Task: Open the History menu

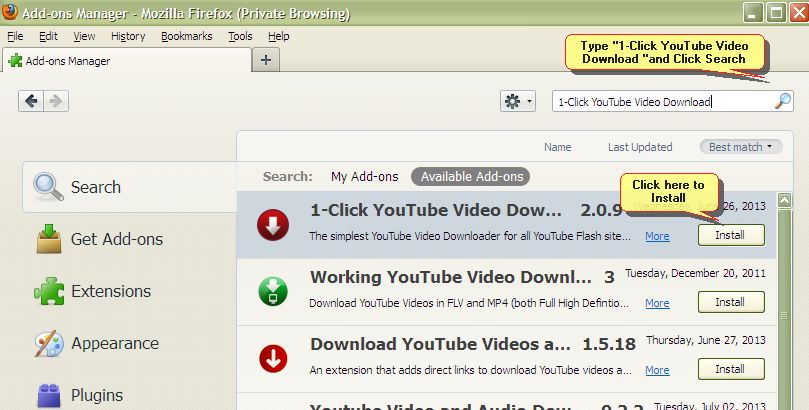Action: coord(128,36)
